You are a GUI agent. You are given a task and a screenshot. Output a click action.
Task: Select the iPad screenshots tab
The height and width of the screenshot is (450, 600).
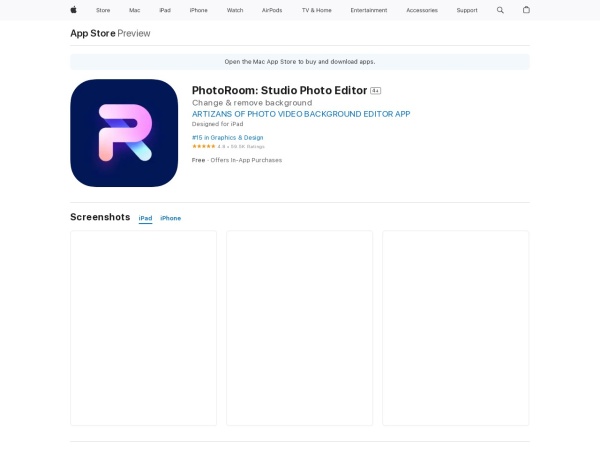(x=145, y=218)
